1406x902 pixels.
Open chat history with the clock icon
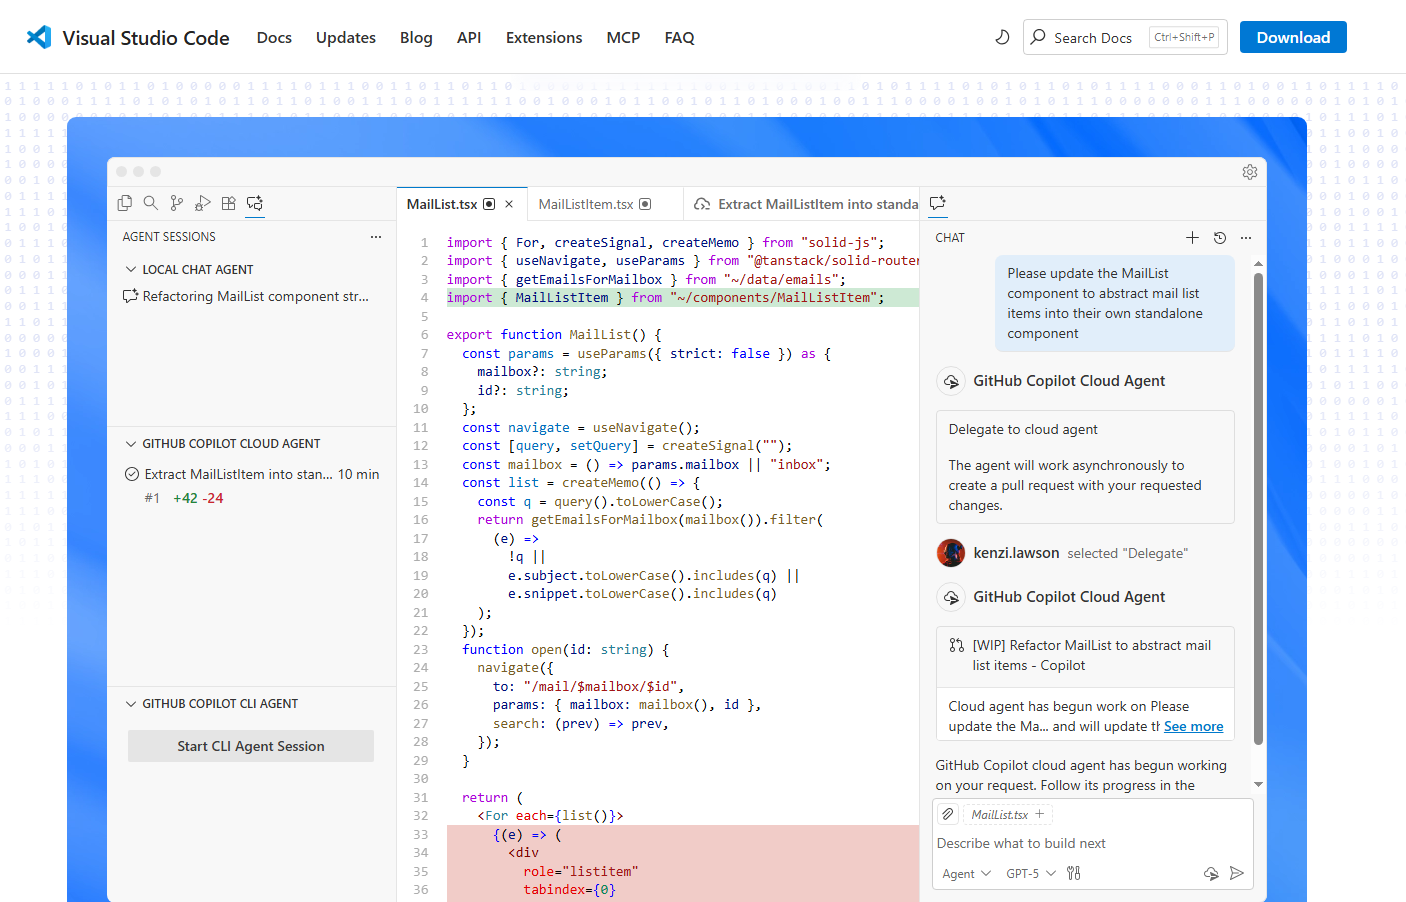click(x=1219, y=238)
